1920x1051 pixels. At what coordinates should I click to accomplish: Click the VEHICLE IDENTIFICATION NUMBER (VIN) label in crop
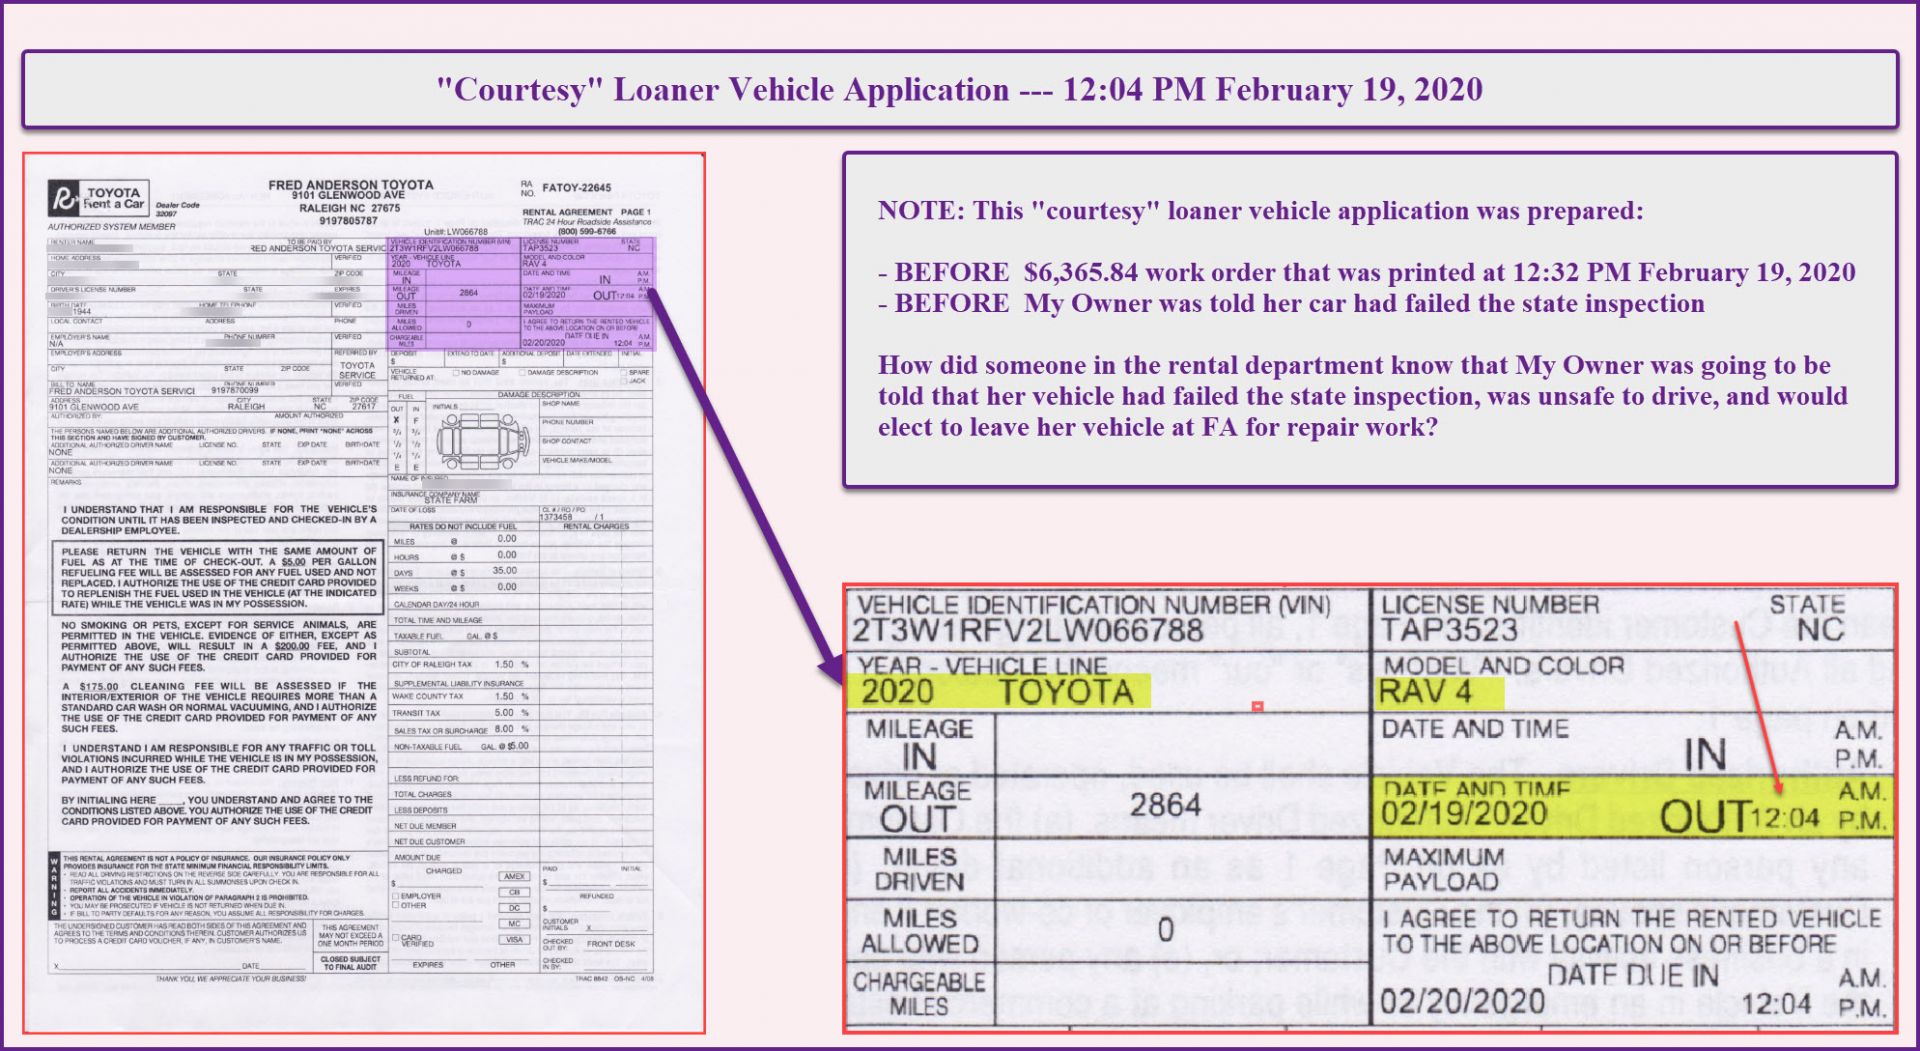pos(1094,605)
